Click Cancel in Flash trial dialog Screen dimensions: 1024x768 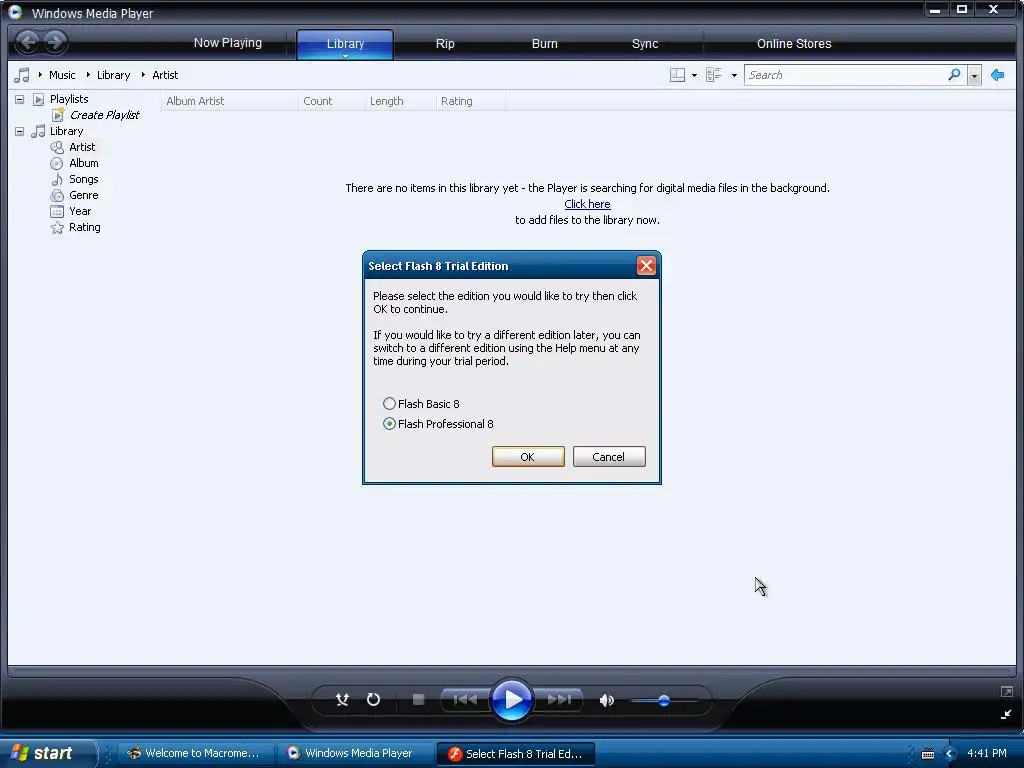(609, 456)
